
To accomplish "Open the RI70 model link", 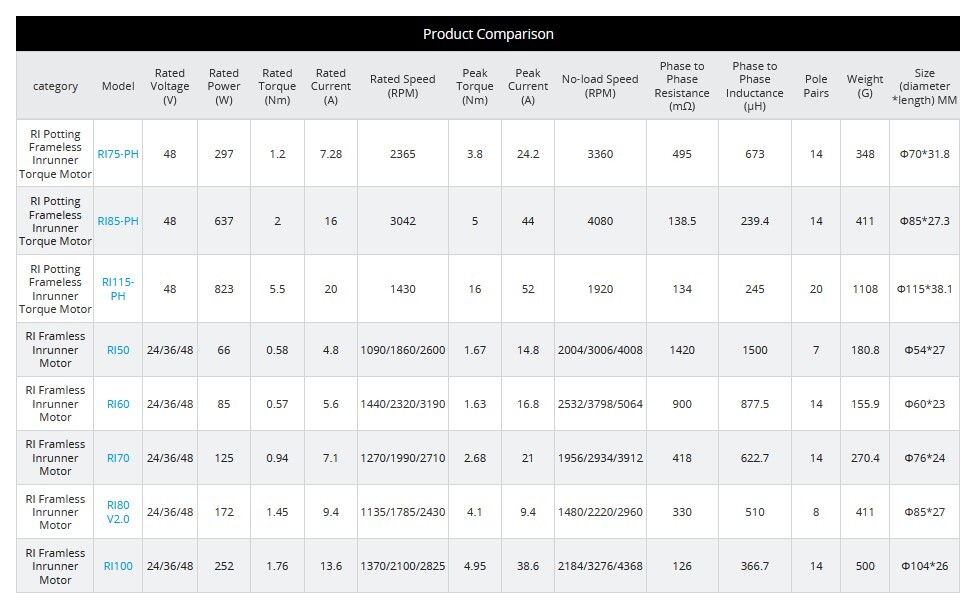I will pos(118,458).
